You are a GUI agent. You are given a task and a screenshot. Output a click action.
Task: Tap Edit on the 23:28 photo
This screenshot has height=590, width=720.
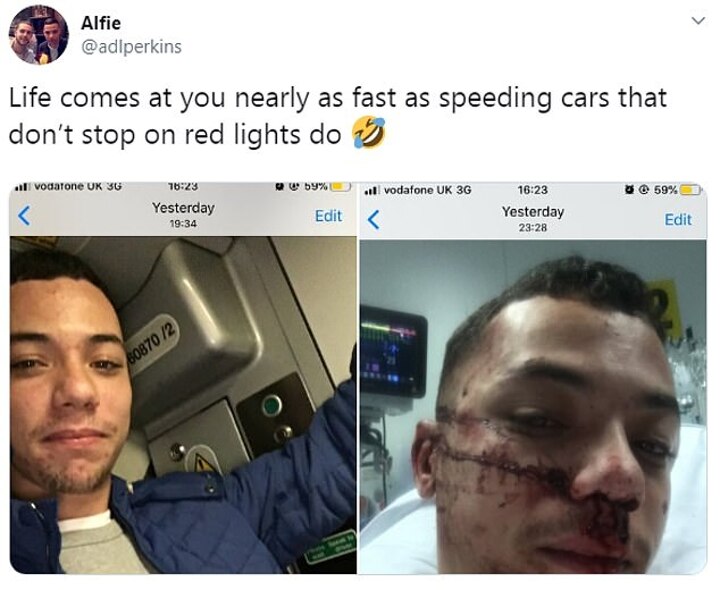pyautogui.click(x=678, y=219)
